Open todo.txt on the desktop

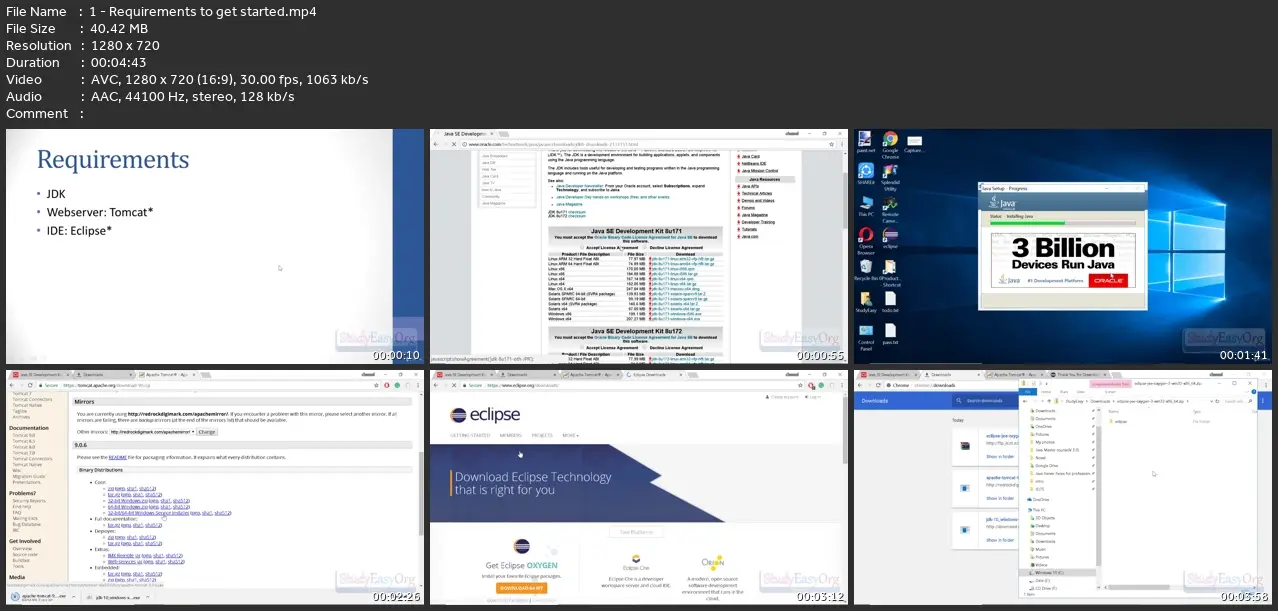click(890, 302)
